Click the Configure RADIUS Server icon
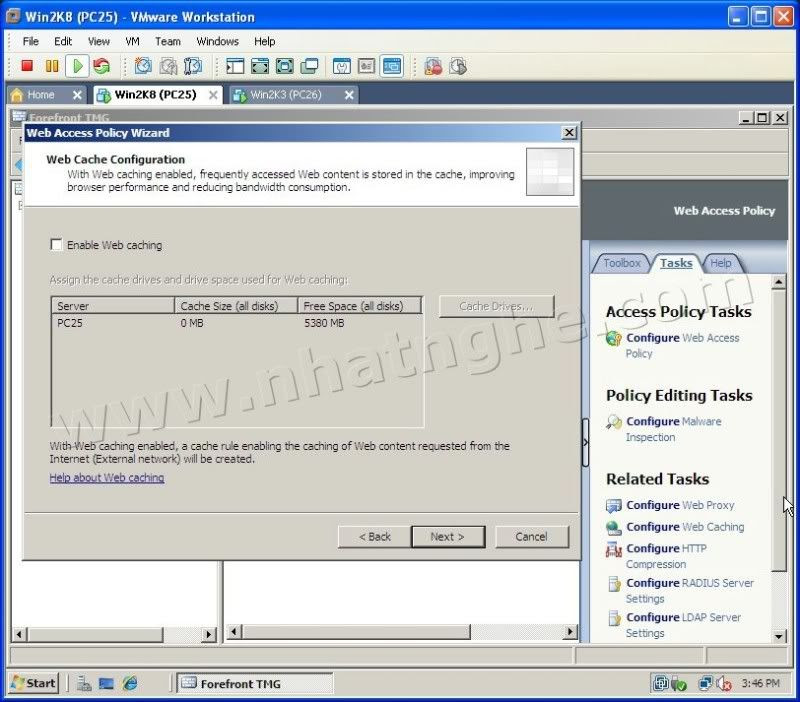The width and height of the screenshot is (800, 702). (x=614, y=584)
